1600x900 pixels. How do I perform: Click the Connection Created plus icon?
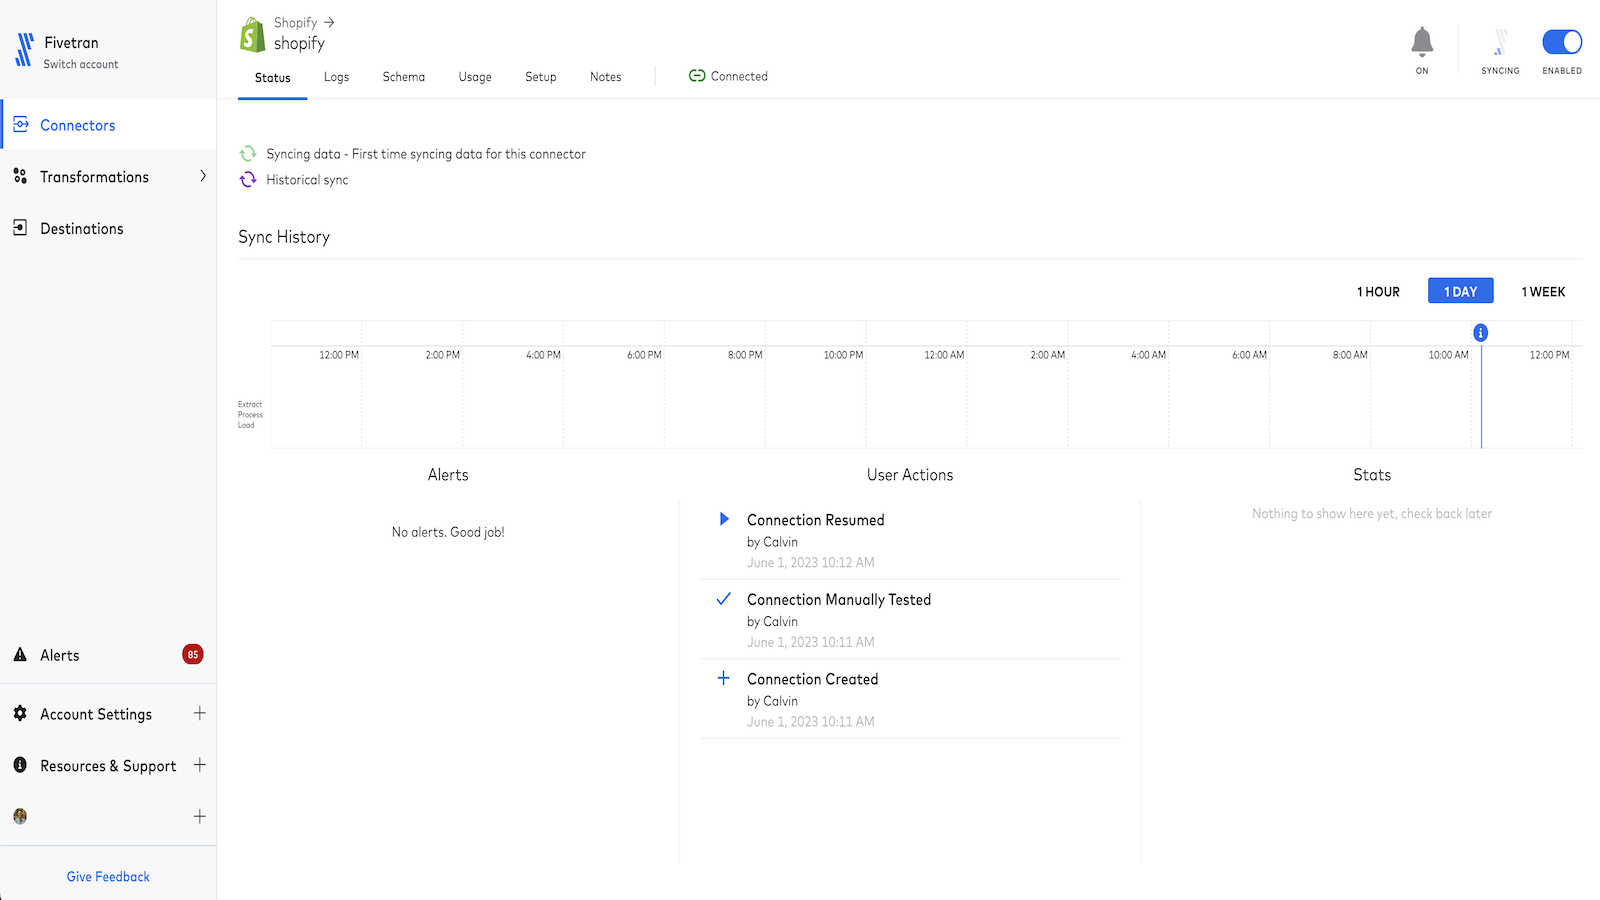(x=724, y=678)
